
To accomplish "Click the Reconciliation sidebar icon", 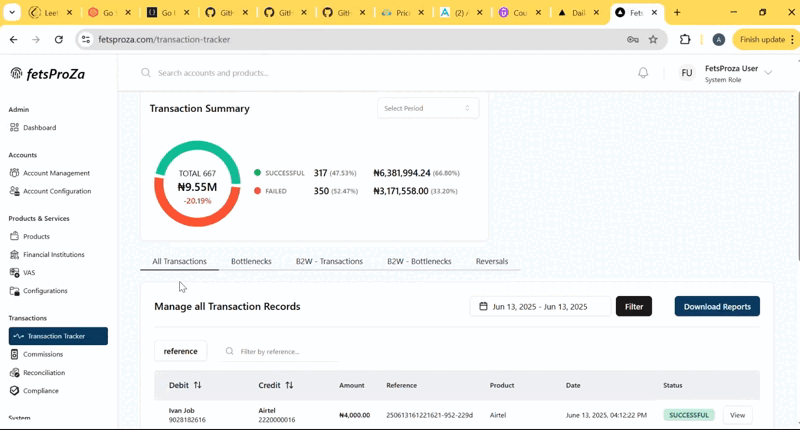I will tap(14, 372).
